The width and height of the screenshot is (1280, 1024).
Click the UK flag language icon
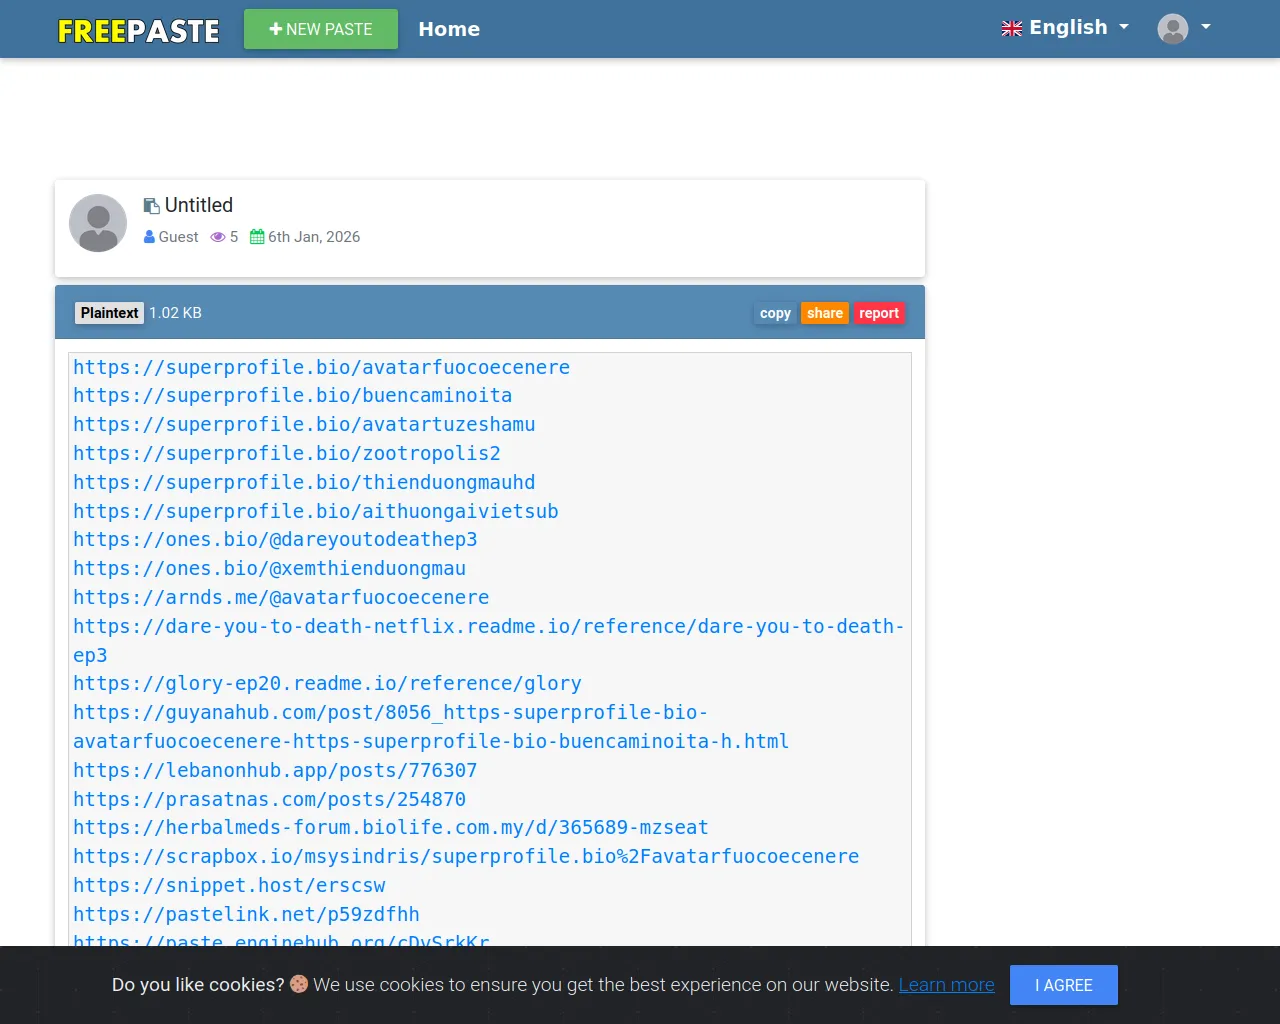pos(1012,29)
